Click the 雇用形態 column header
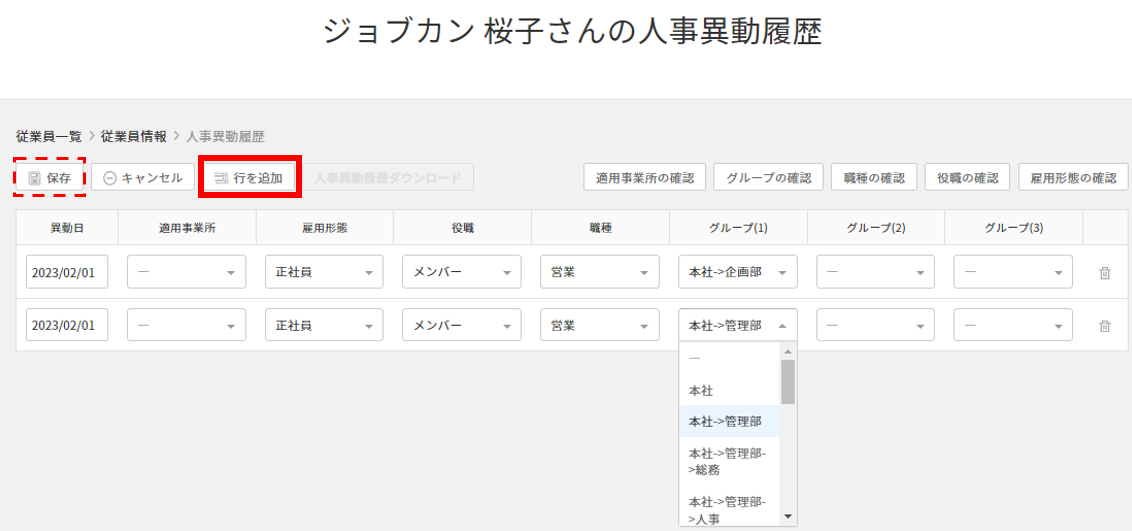 [x=325, y=227]
